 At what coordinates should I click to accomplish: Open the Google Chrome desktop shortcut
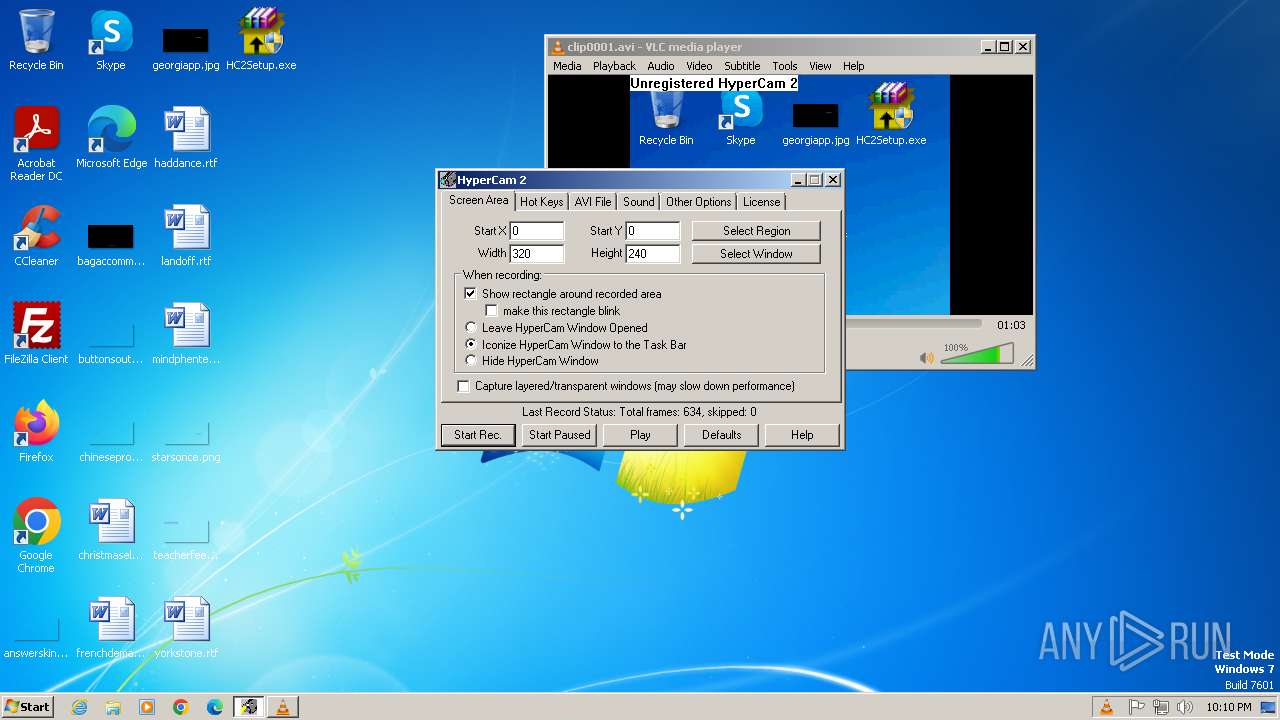click(36, 536)
